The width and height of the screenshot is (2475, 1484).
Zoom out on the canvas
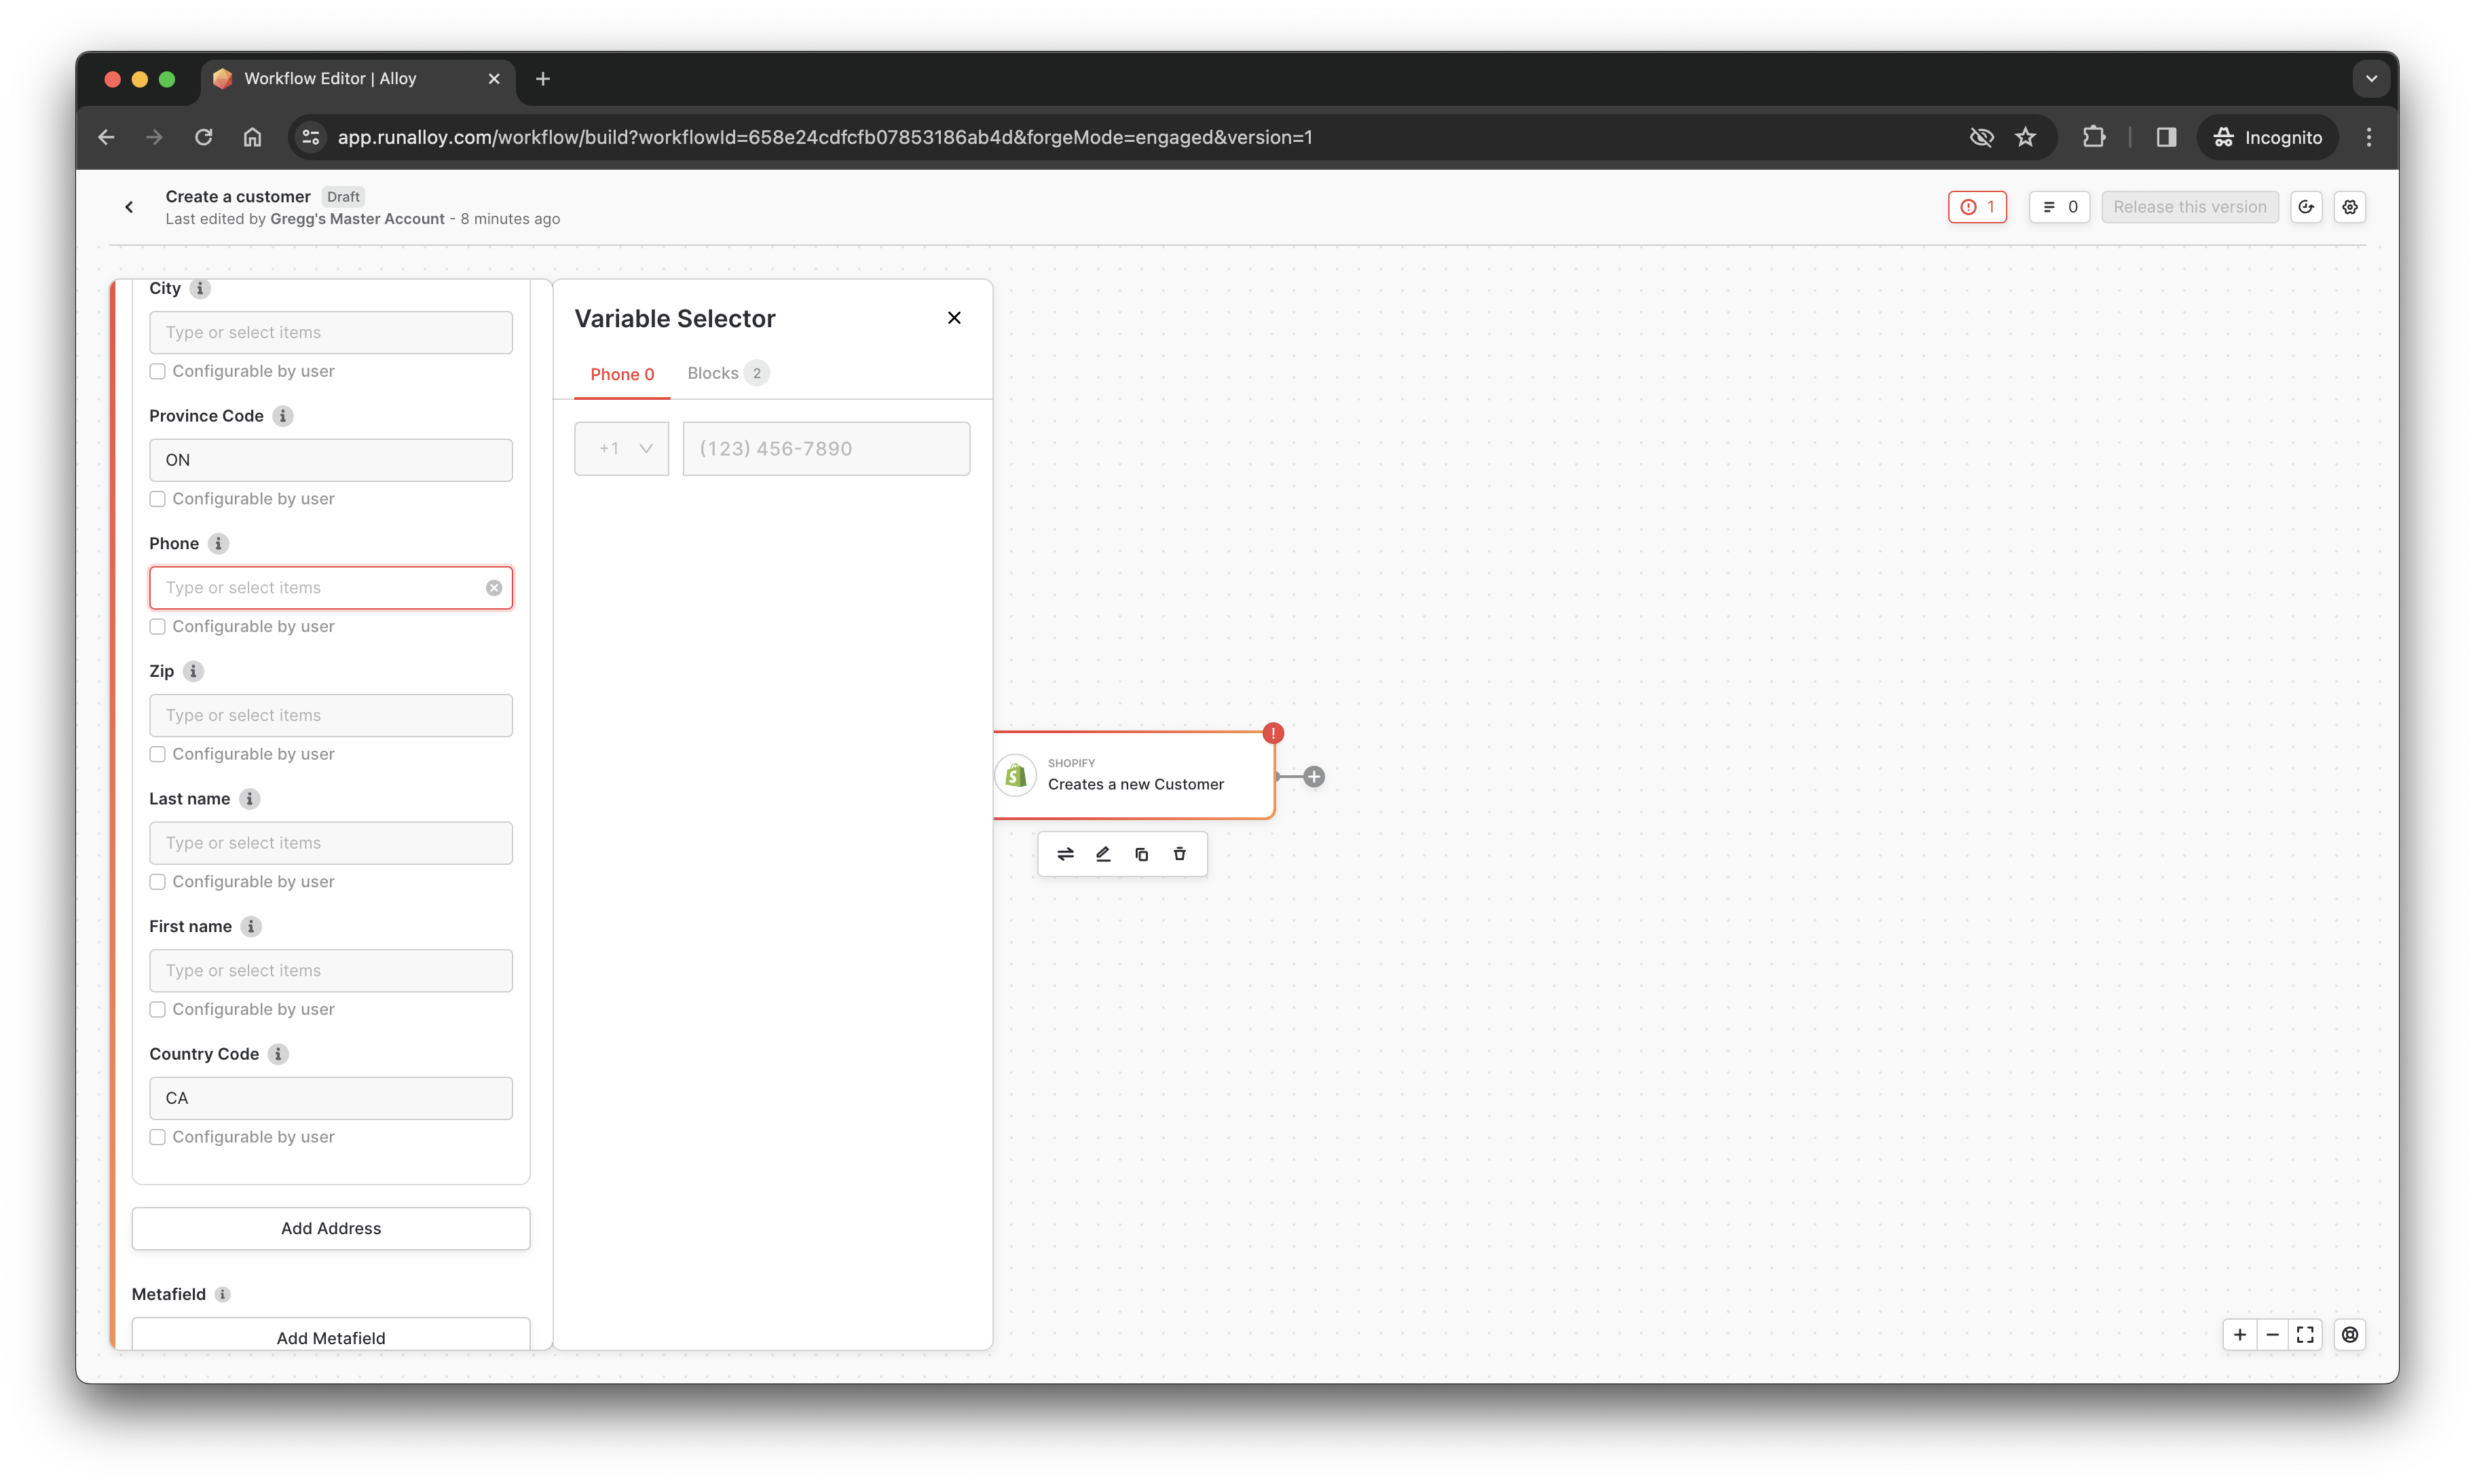(2272, 1335)
